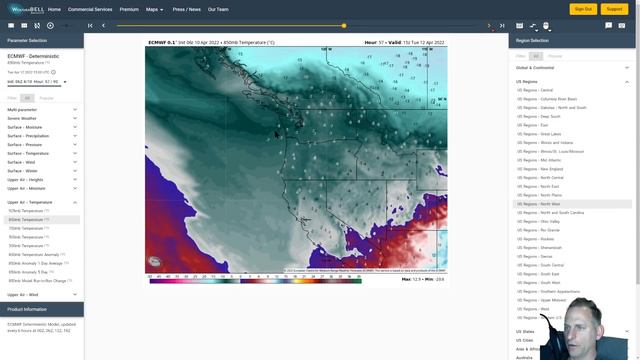The image size is (640, 360).
Task: Click the calendar icon in toolbar
Action: point(520,26)
